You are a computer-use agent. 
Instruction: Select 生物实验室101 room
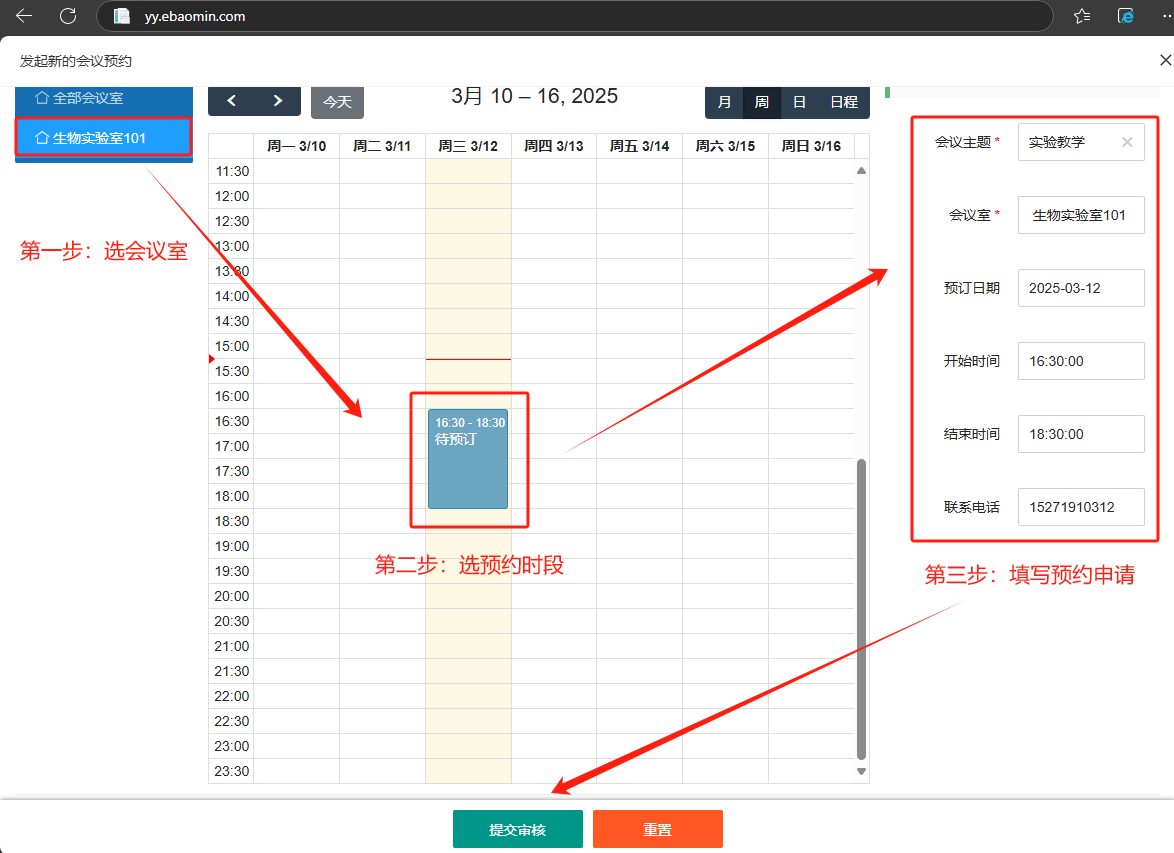[x=103, y=137]
